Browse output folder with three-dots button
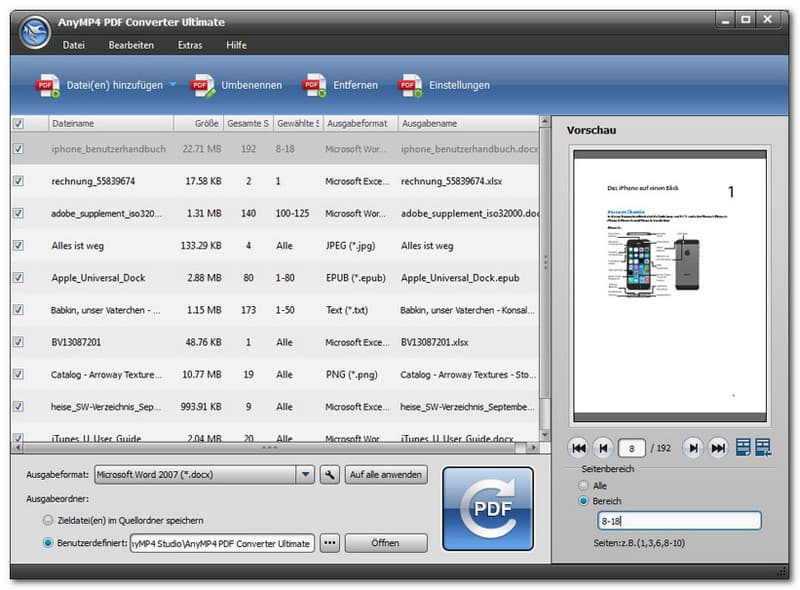800x590 pixels. tap(330, 543)
